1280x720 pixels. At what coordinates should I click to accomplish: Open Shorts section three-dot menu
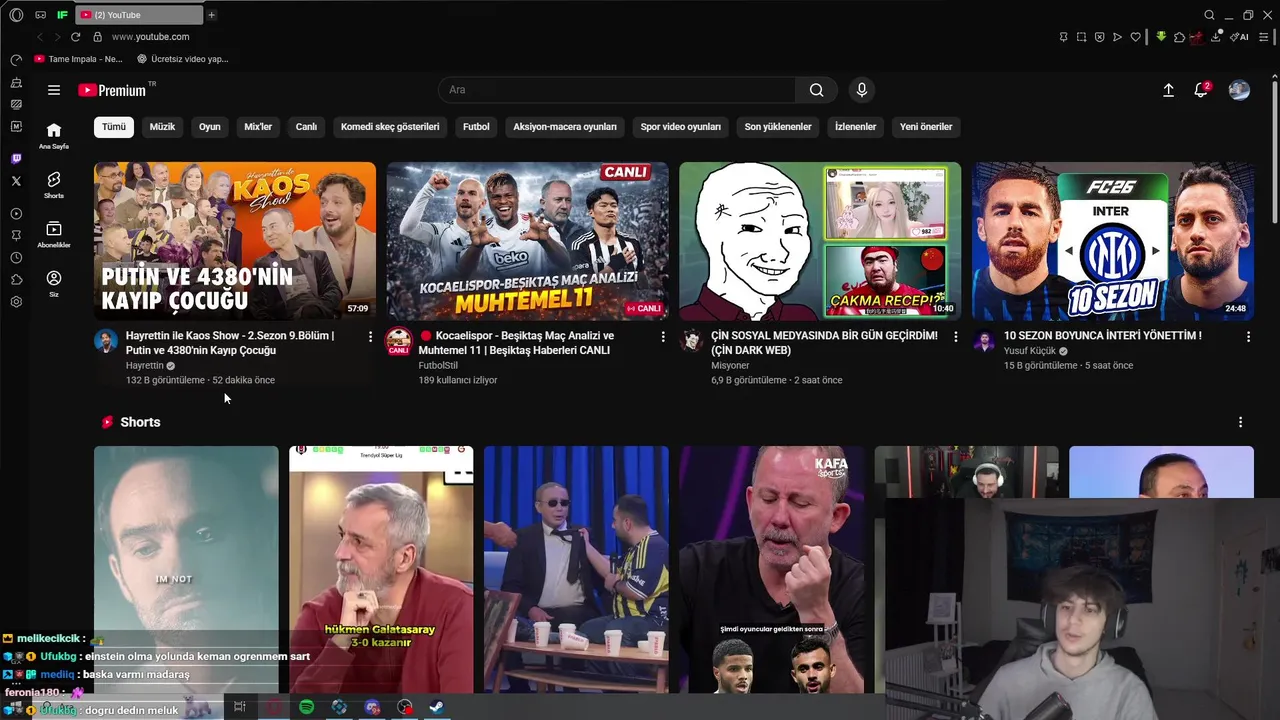tap(1240, 422)
